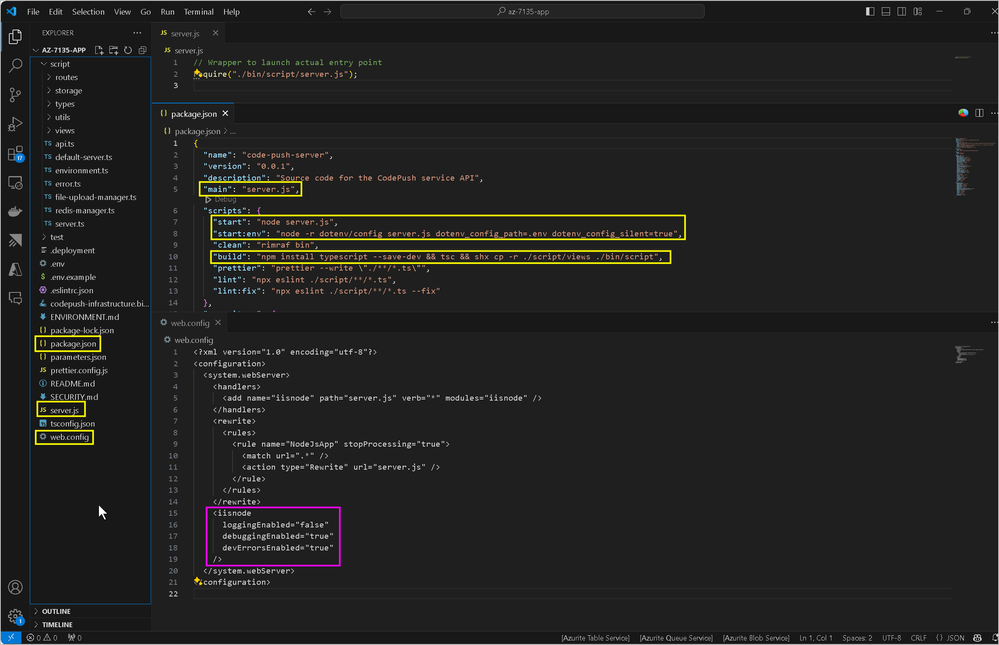Open Run and Debug view
This screenshot has width=999, height=645.
click(15, 124)
